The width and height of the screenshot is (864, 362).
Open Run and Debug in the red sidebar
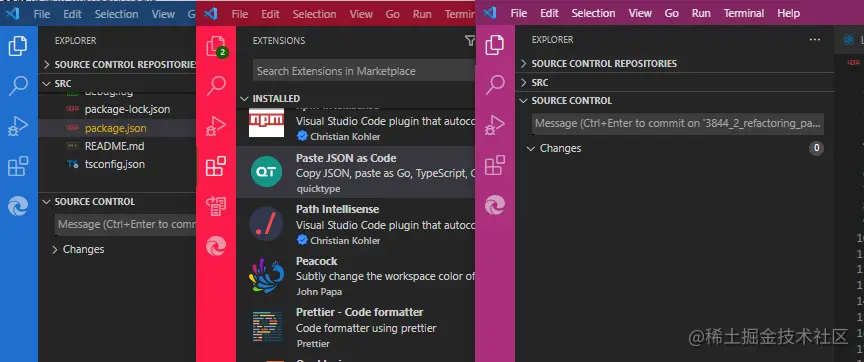point(216,126)
